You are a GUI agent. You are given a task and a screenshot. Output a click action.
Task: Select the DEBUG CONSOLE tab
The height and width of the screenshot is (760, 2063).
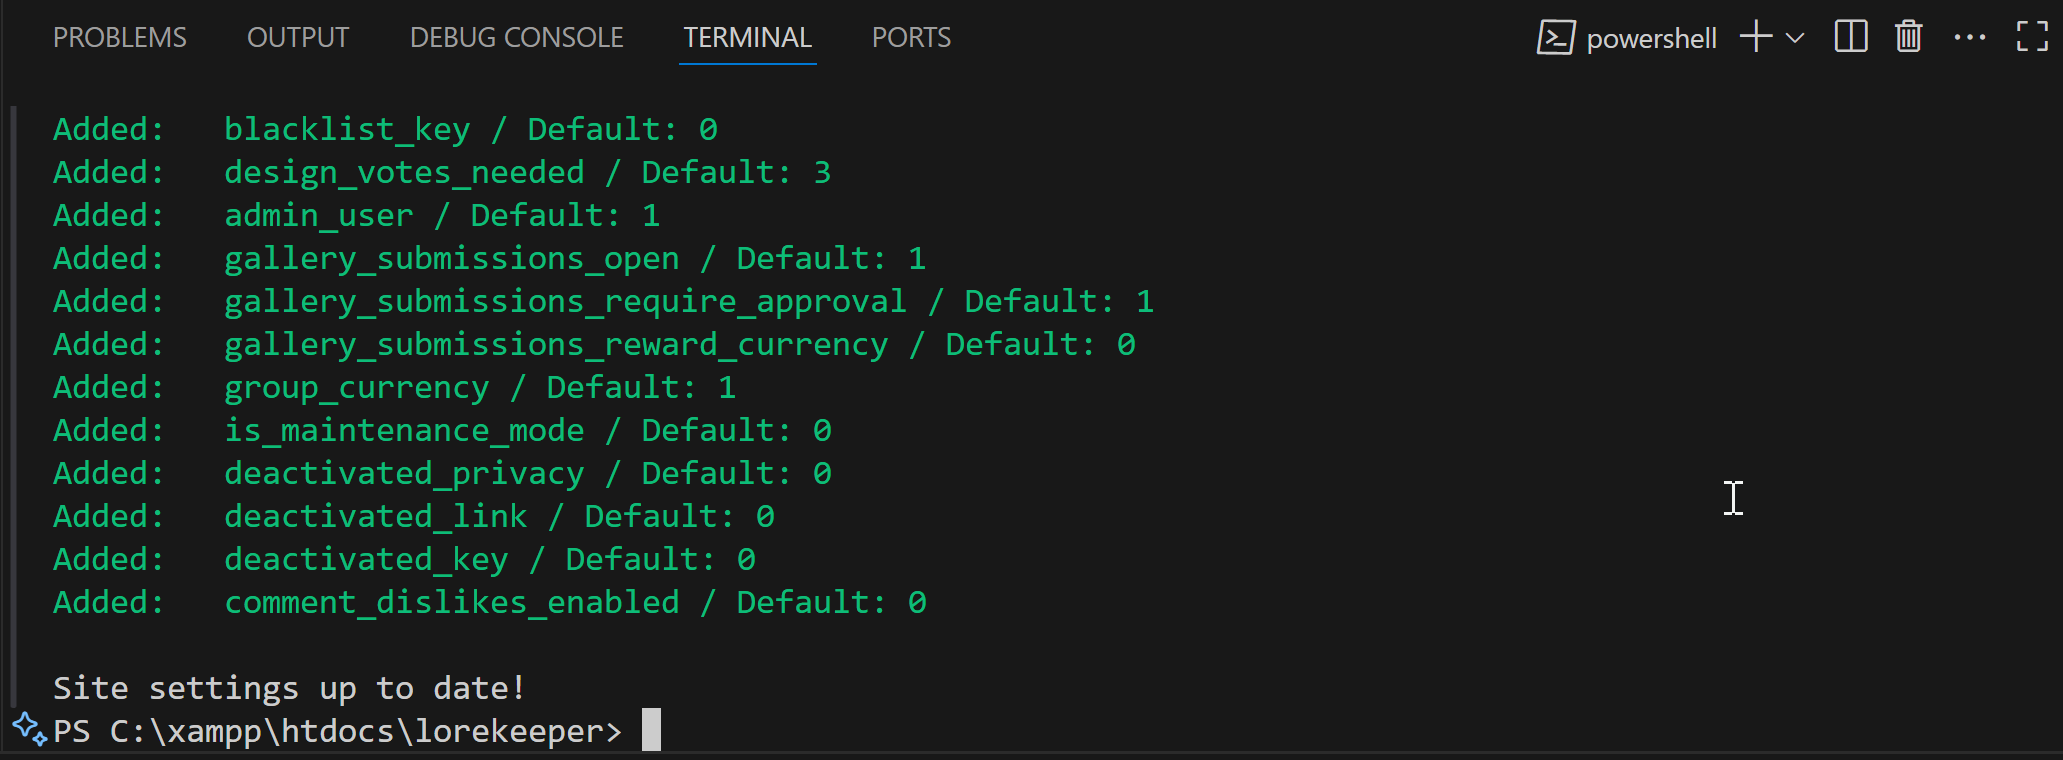pyautogui.click(x=516, y=38)
